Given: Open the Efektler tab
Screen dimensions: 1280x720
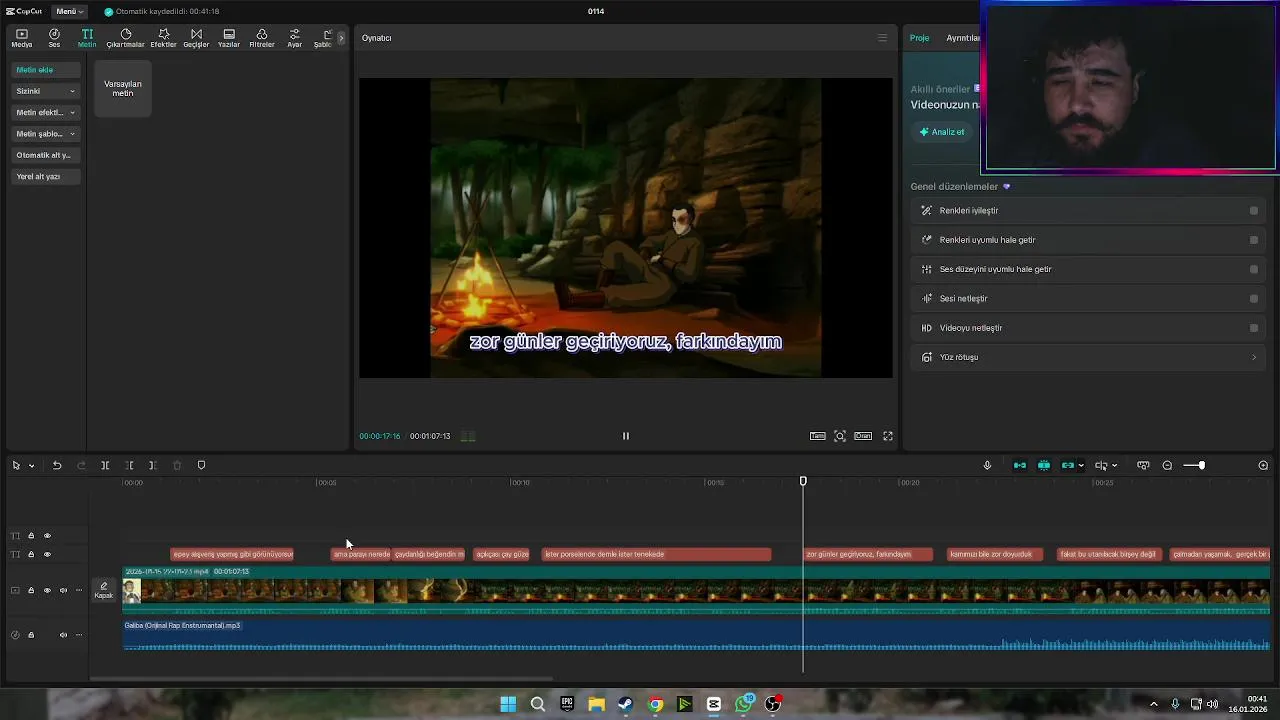Looking at the screenshot, I should point(163,38).
